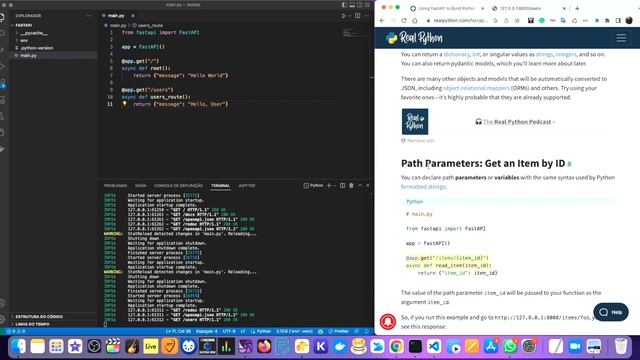Open Visual Studio Code from the Dock
This screenshot has width=640, height=360.
[x=434, y=347]
